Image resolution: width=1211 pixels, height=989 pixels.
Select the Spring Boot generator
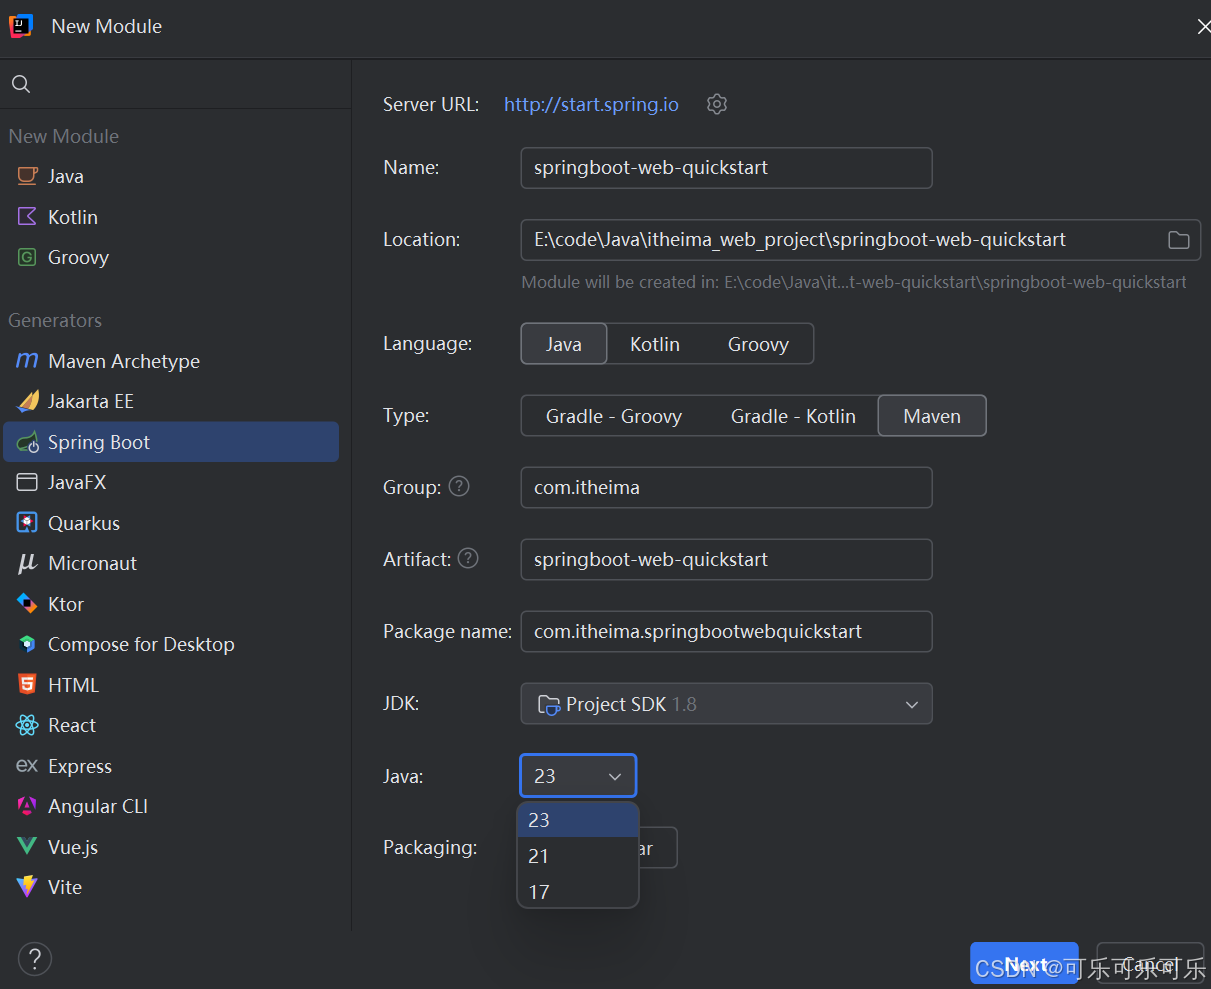[x=100, y=441]
